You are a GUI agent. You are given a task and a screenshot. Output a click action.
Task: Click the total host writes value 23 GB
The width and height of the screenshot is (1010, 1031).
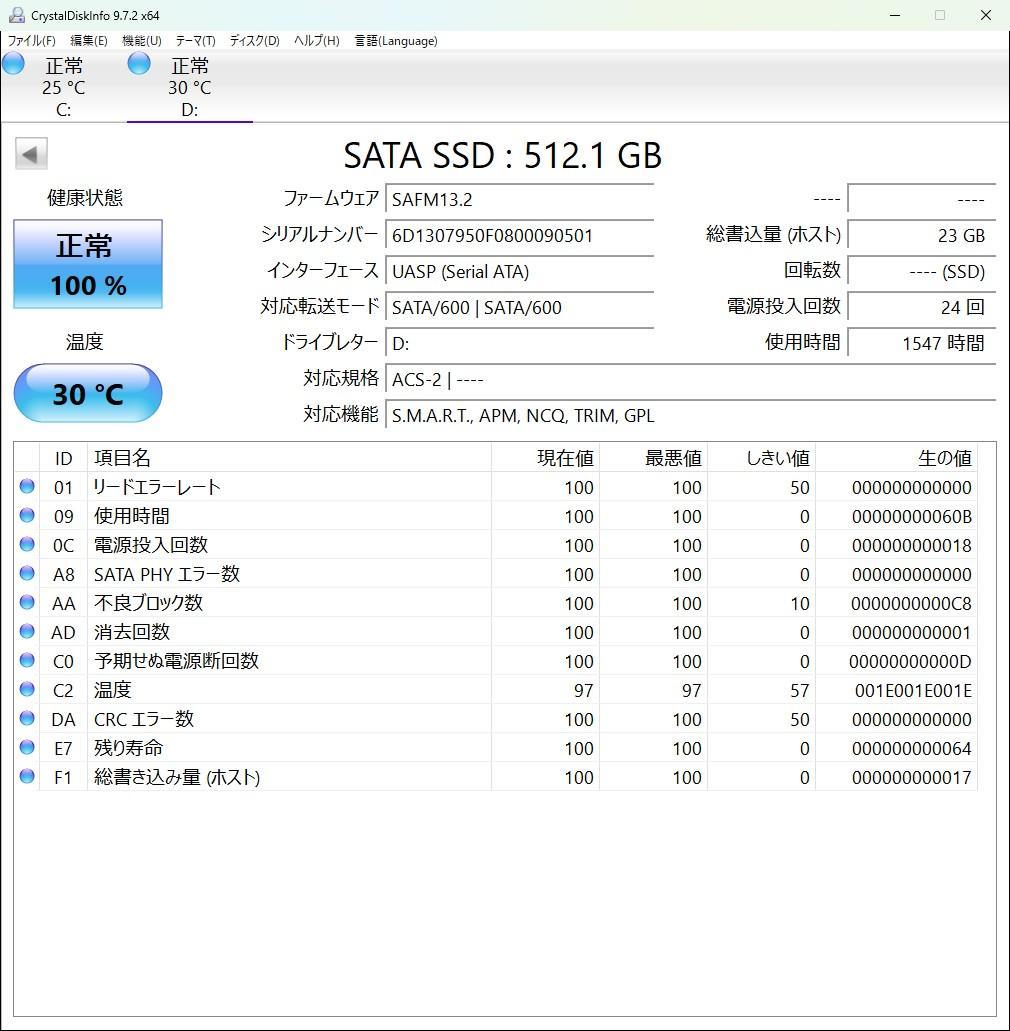tap(922, 235)
